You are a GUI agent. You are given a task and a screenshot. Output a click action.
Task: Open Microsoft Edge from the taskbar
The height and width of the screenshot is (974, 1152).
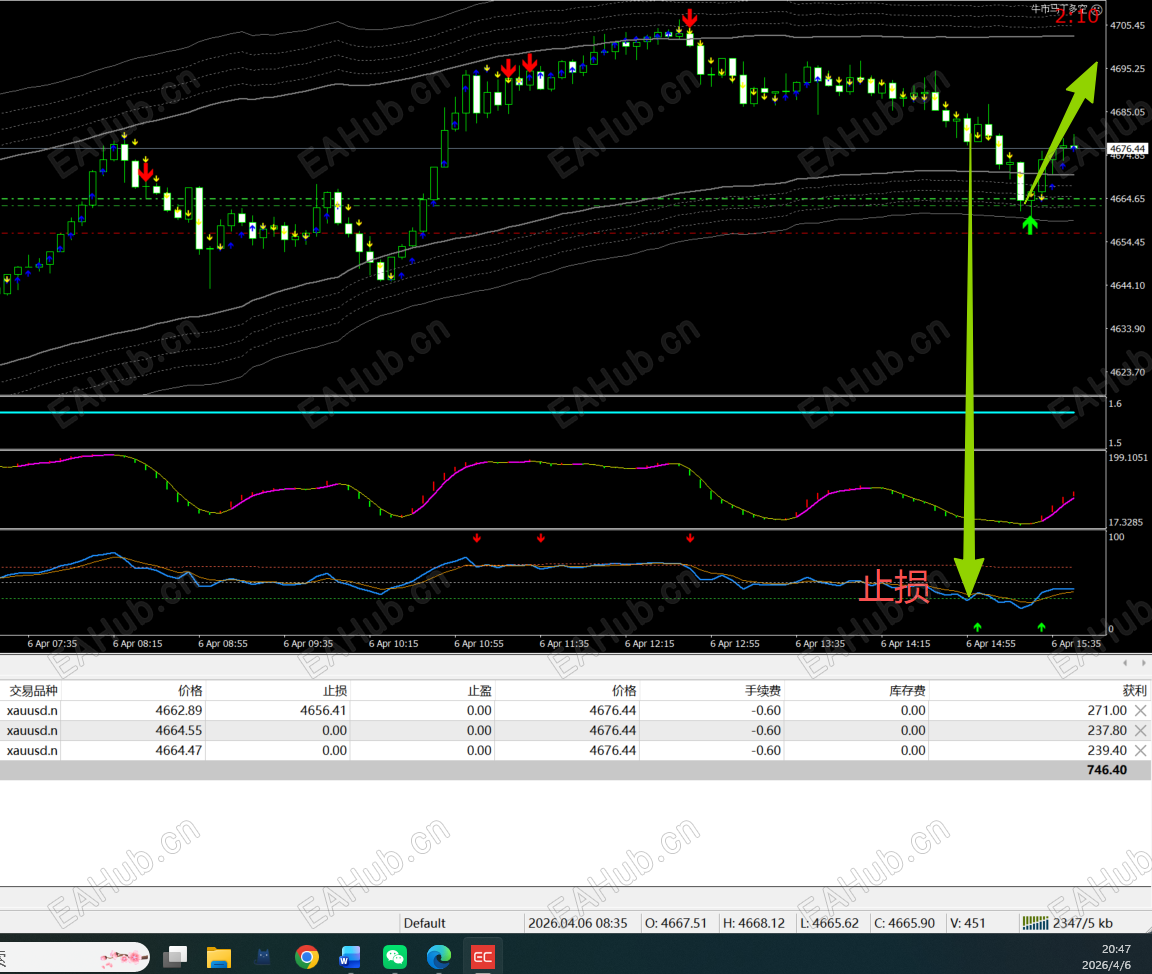click(x=439, y=958)
